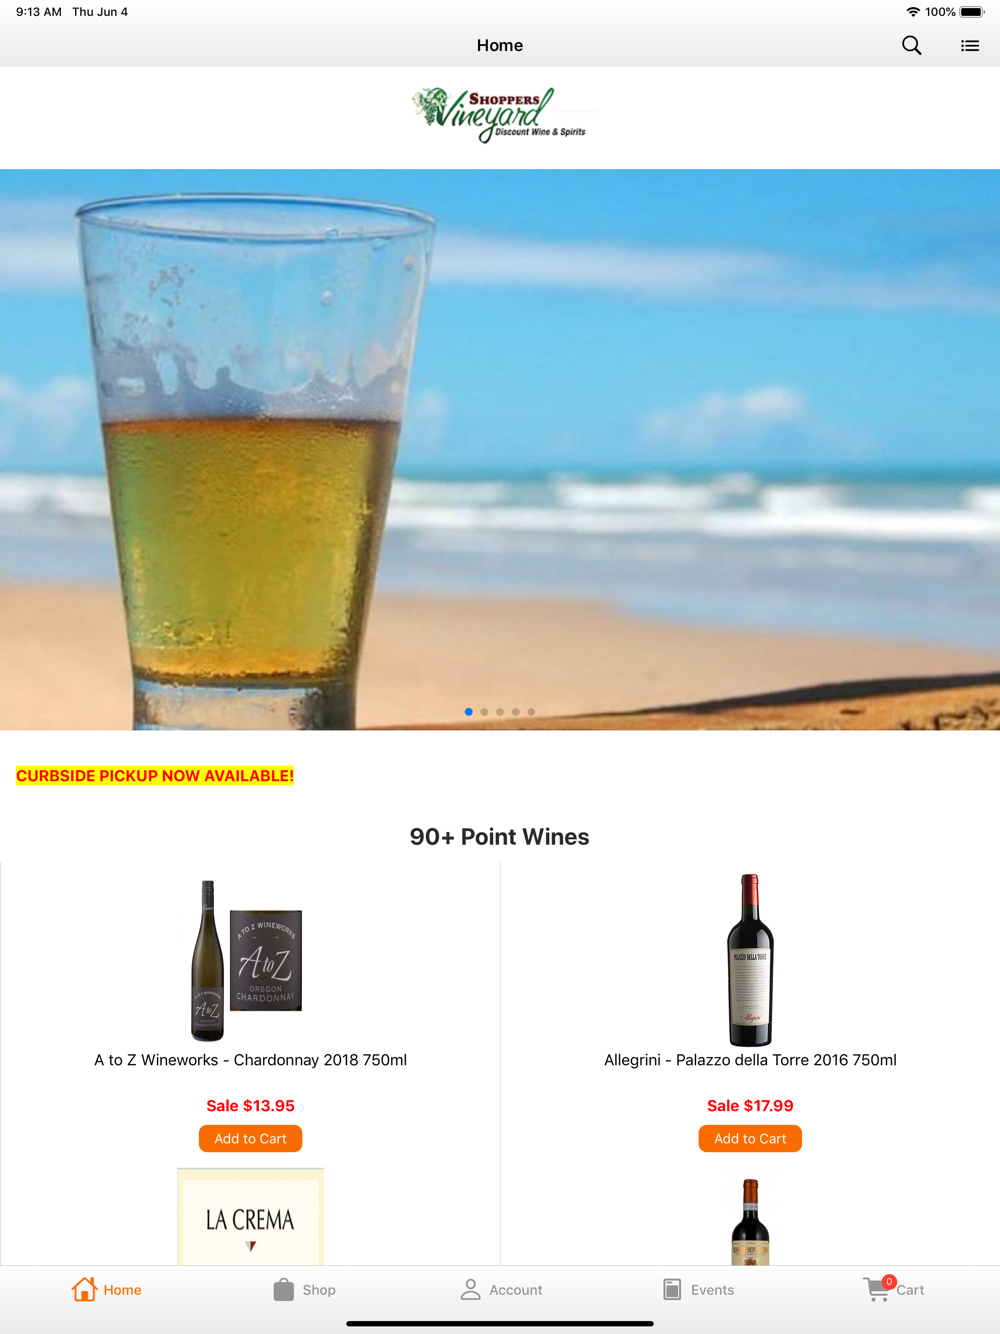Select the third carousel page dot
Screen dimensions: 1000x1334
pos(500,712)
